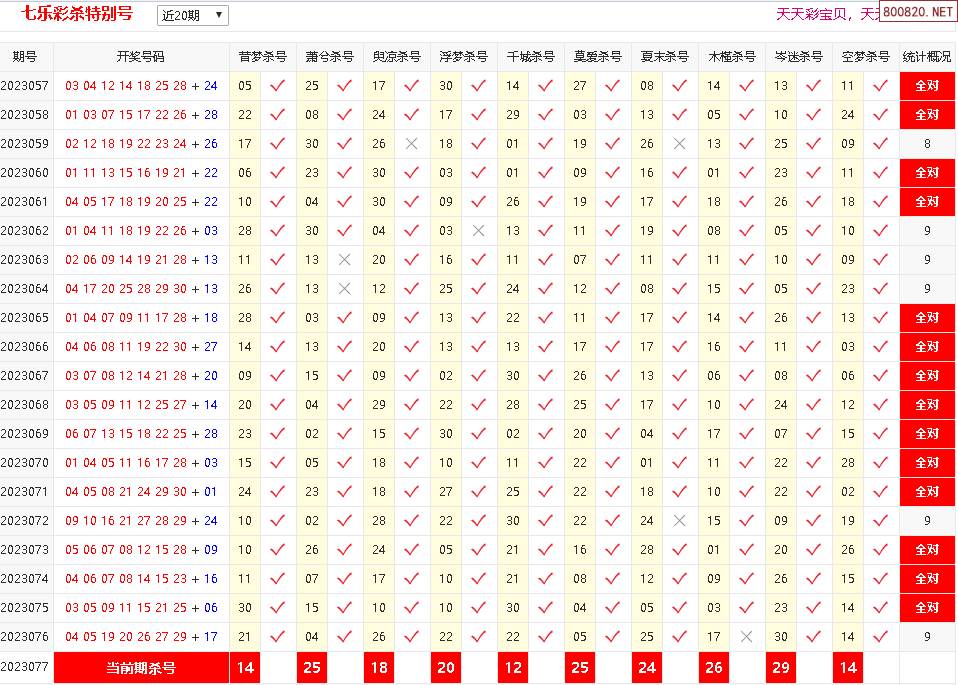Click the gray X in row 2023063 under 萧兮杀号
The width and height of the screenshot is (958, 685).
[x=345, y=260]
